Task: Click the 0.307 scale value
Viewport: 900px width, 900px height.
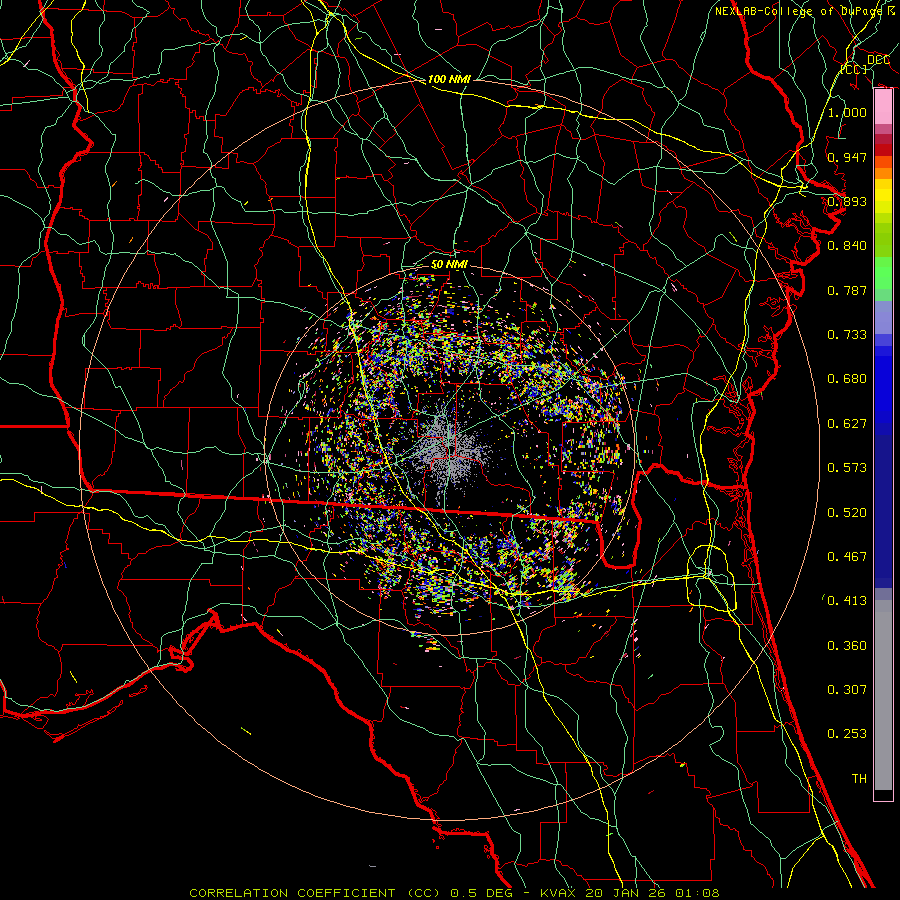Action: (x=847, y=689)
